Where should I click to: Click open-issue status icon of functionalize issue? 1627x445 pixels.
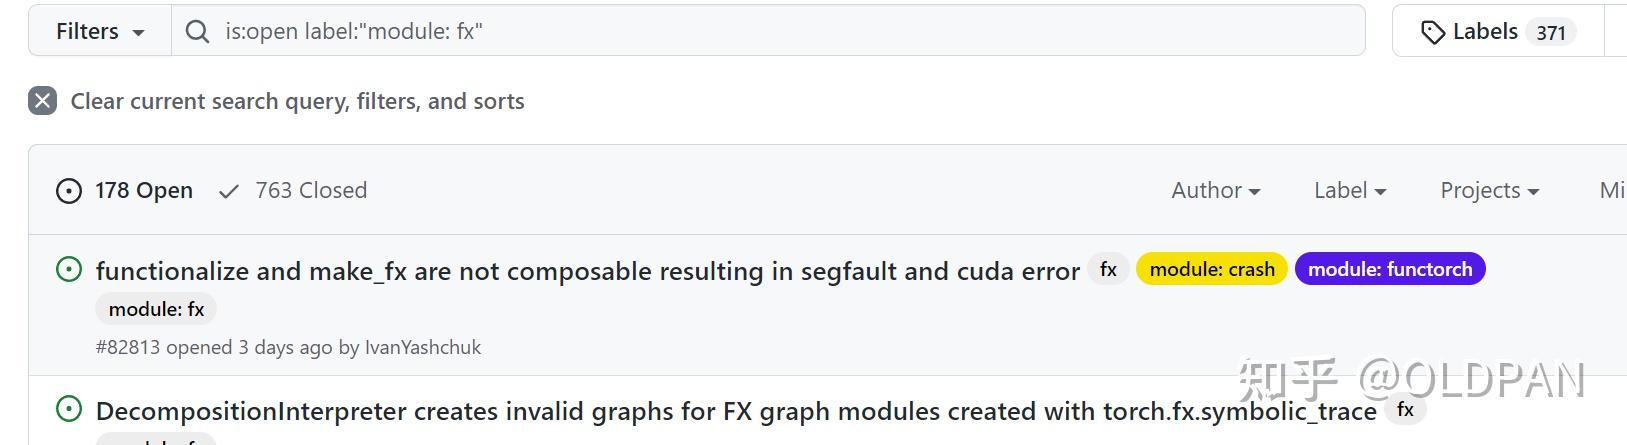[69, 269]
